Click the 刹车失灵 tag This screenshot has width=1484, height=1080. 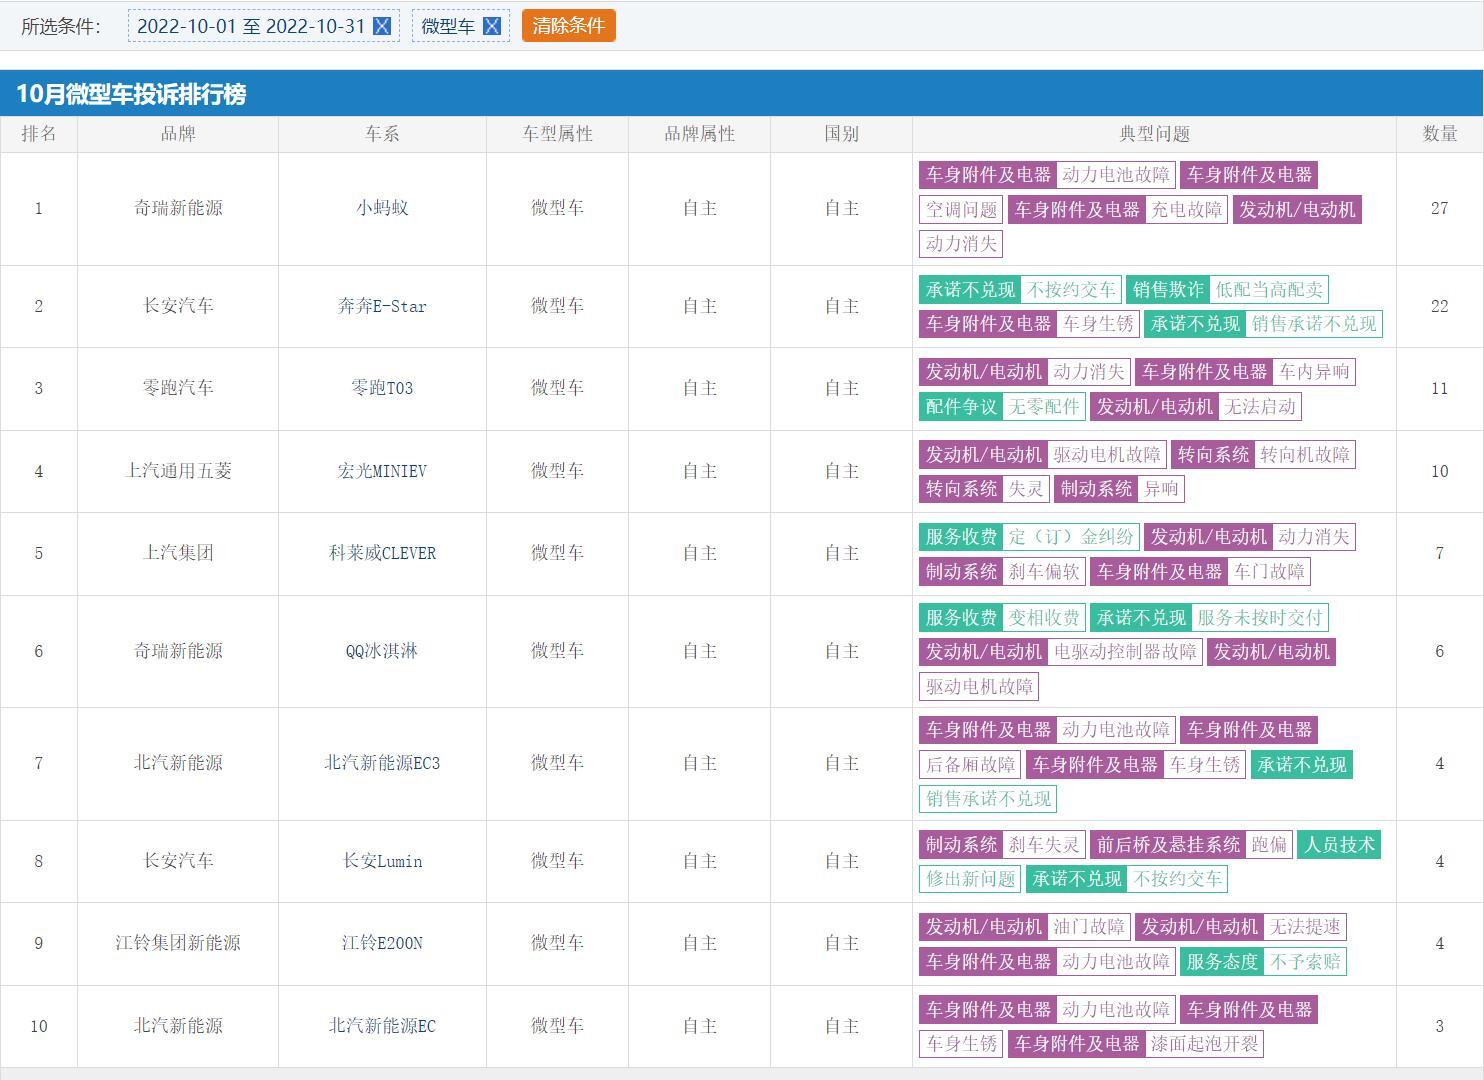click(x=1044, y=845)
